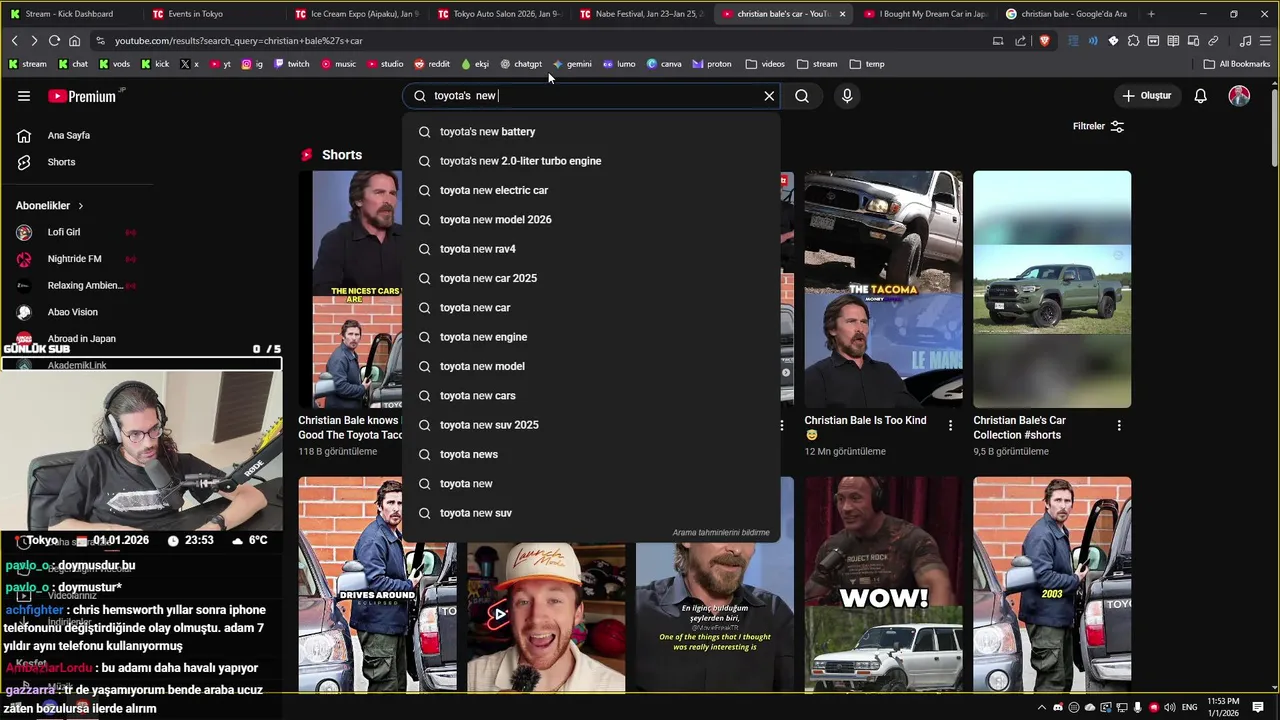Pick the "toyota new suv" suggestion
This screenshot has width=1280, height=720.
click(591, 513)
